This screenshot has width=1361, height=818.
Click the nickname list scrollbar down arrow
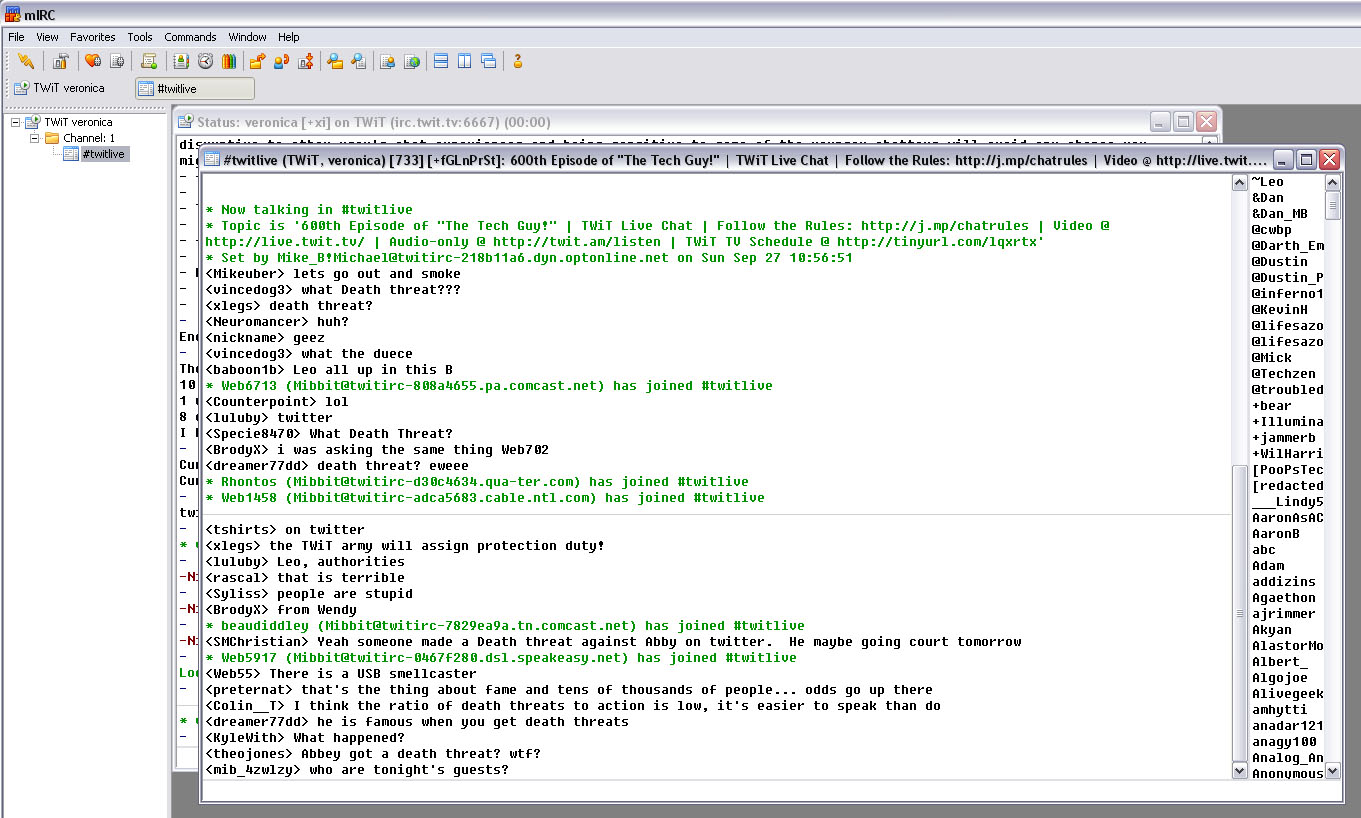[x=1332, y=771]
